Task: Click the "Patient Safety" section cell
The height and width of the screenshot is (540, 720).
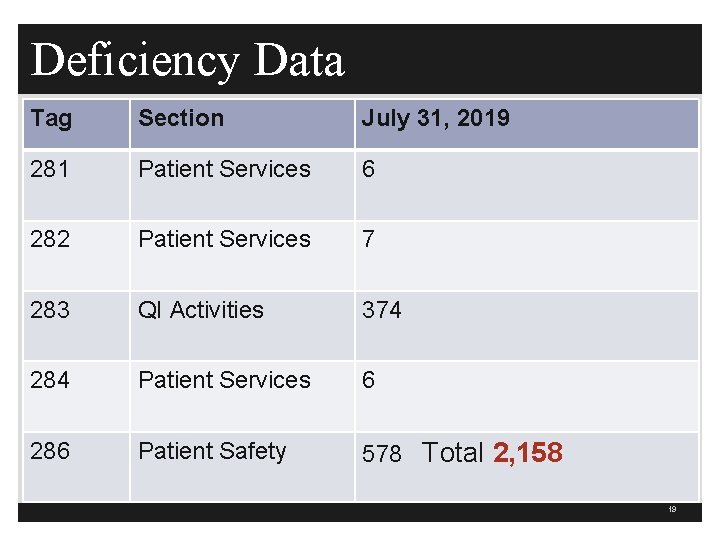Action: (x=212, y=451)
